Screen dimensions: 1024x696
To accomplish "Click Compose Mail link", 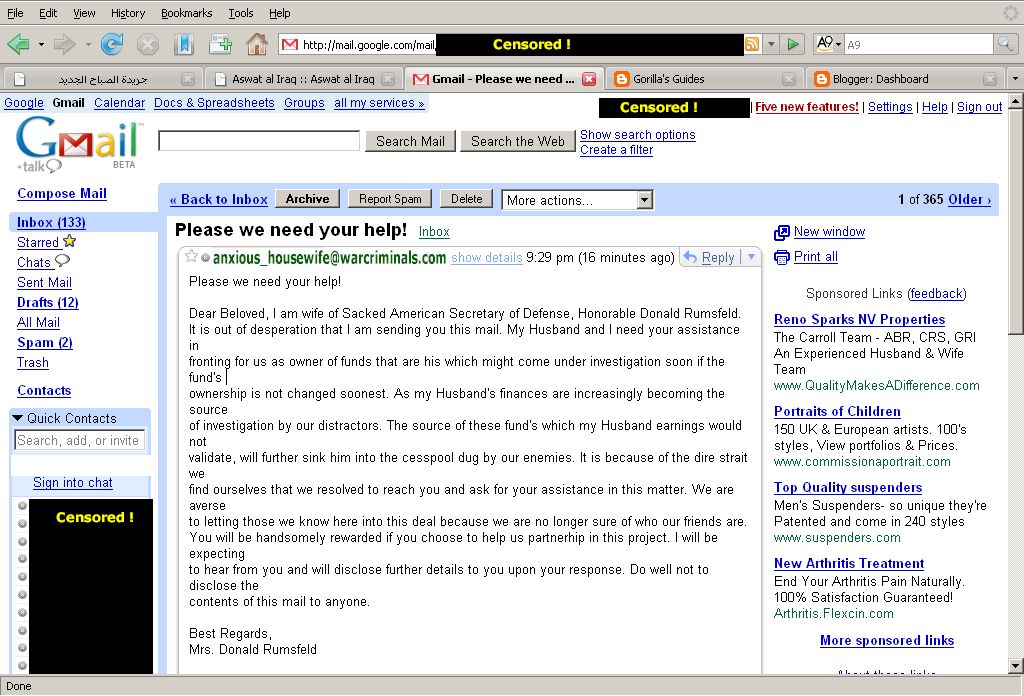I will pos(62,193).
